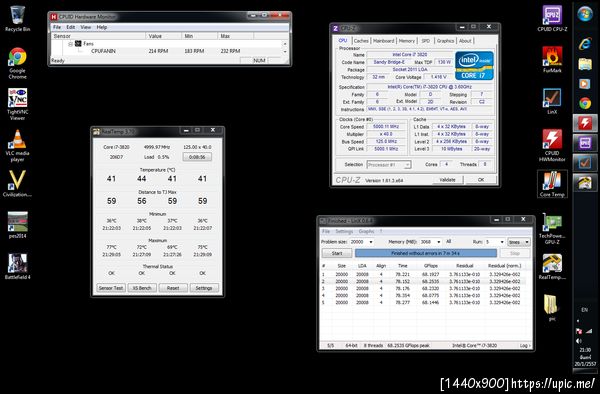Viewport: 600px width, 394px height.
Task: Open the Help menu in HWMonitor
Action: coord(101,27)
